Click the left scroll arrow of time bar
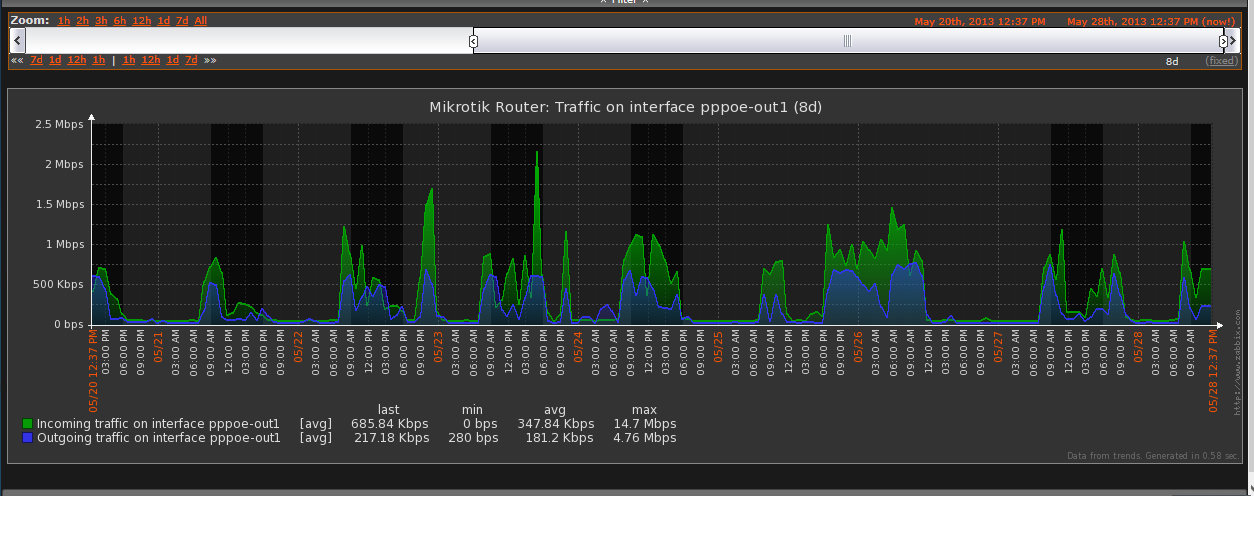This screenshot has height=544, width=1254. (17, 40)
